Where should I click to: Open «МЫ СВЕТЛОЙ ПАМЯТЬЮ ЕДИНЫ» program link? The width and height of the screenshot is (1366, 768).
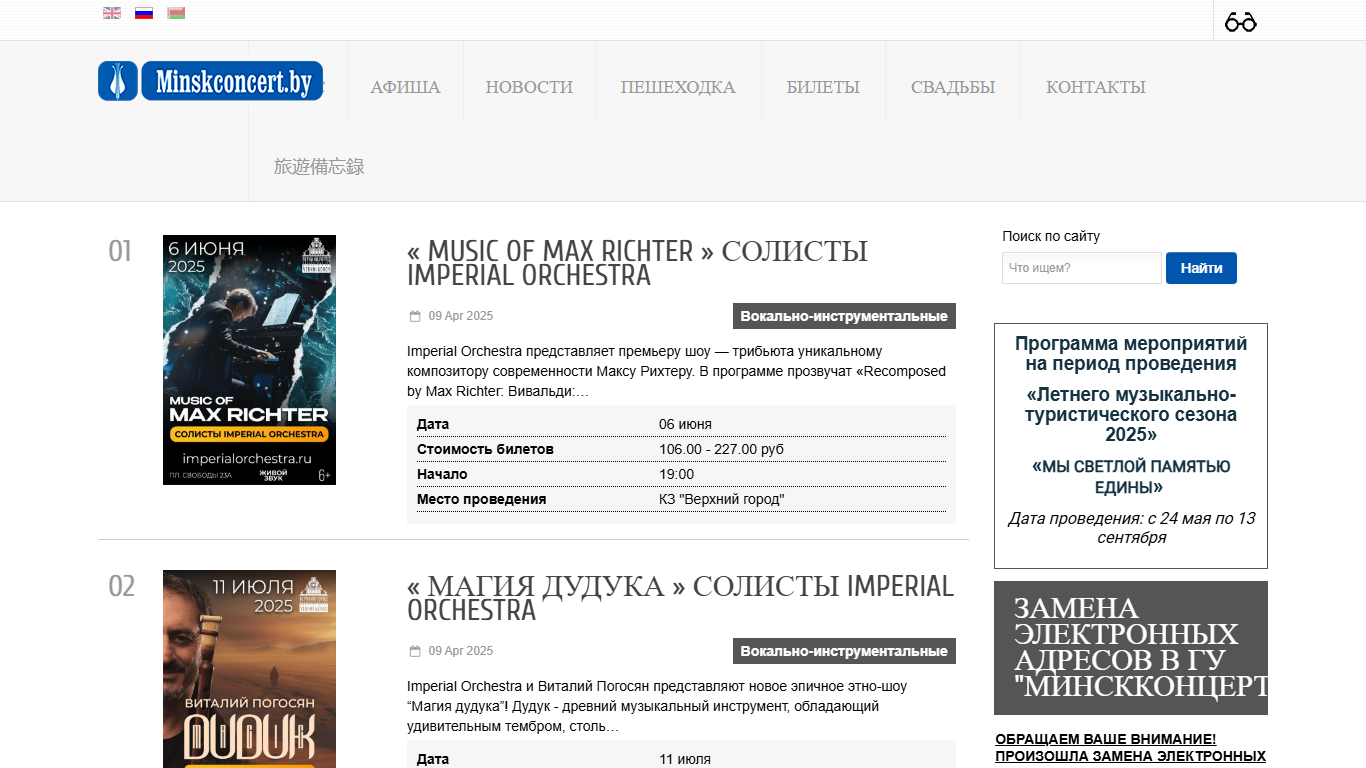[1131, 477]
